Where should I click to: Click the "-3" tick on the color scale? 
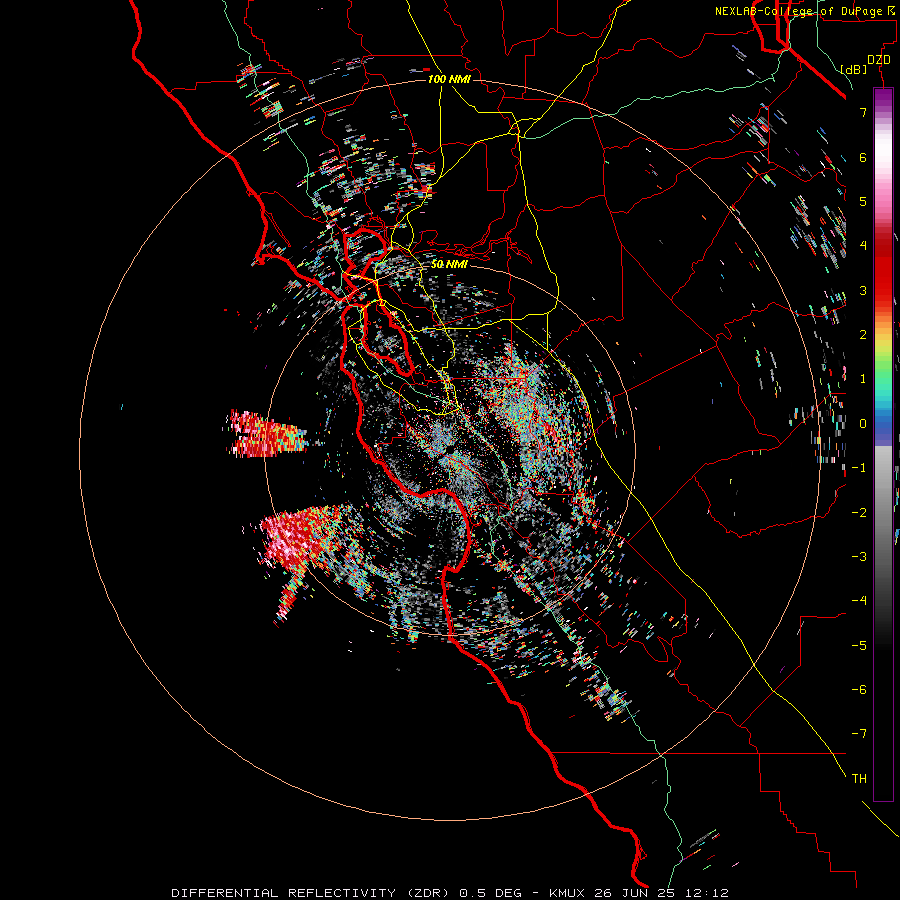859,556
